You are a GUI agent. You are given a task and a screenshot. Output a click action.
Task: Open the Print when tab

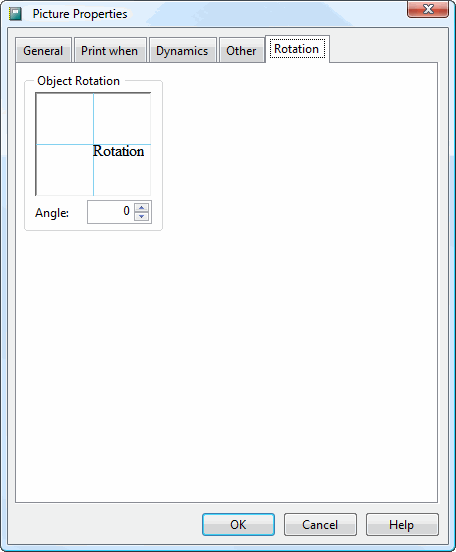110,50
